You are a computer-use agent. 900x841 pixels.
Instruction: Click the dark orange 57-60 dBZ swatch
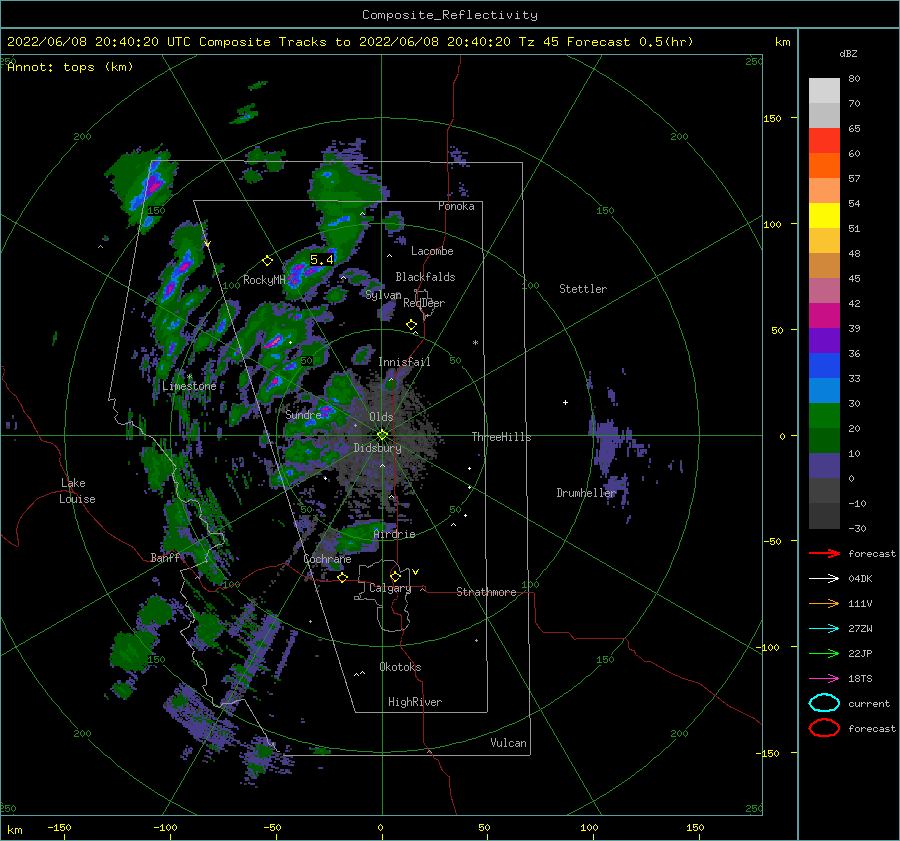point(824,165)
